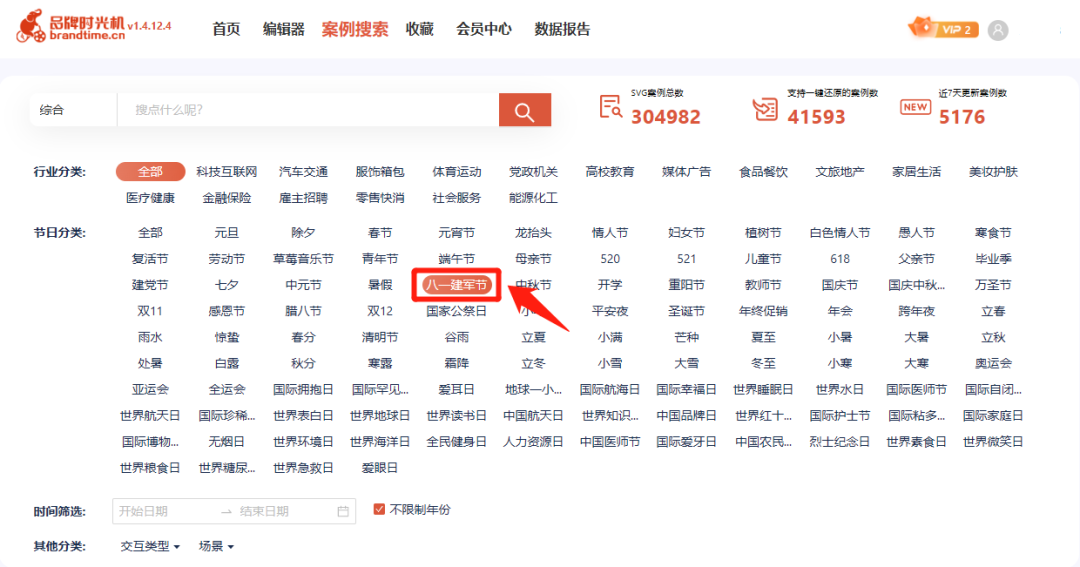This screenshot has width=1080, height=567.
Task: Click the 5176 recent cases count
Action: click(962, 116)
